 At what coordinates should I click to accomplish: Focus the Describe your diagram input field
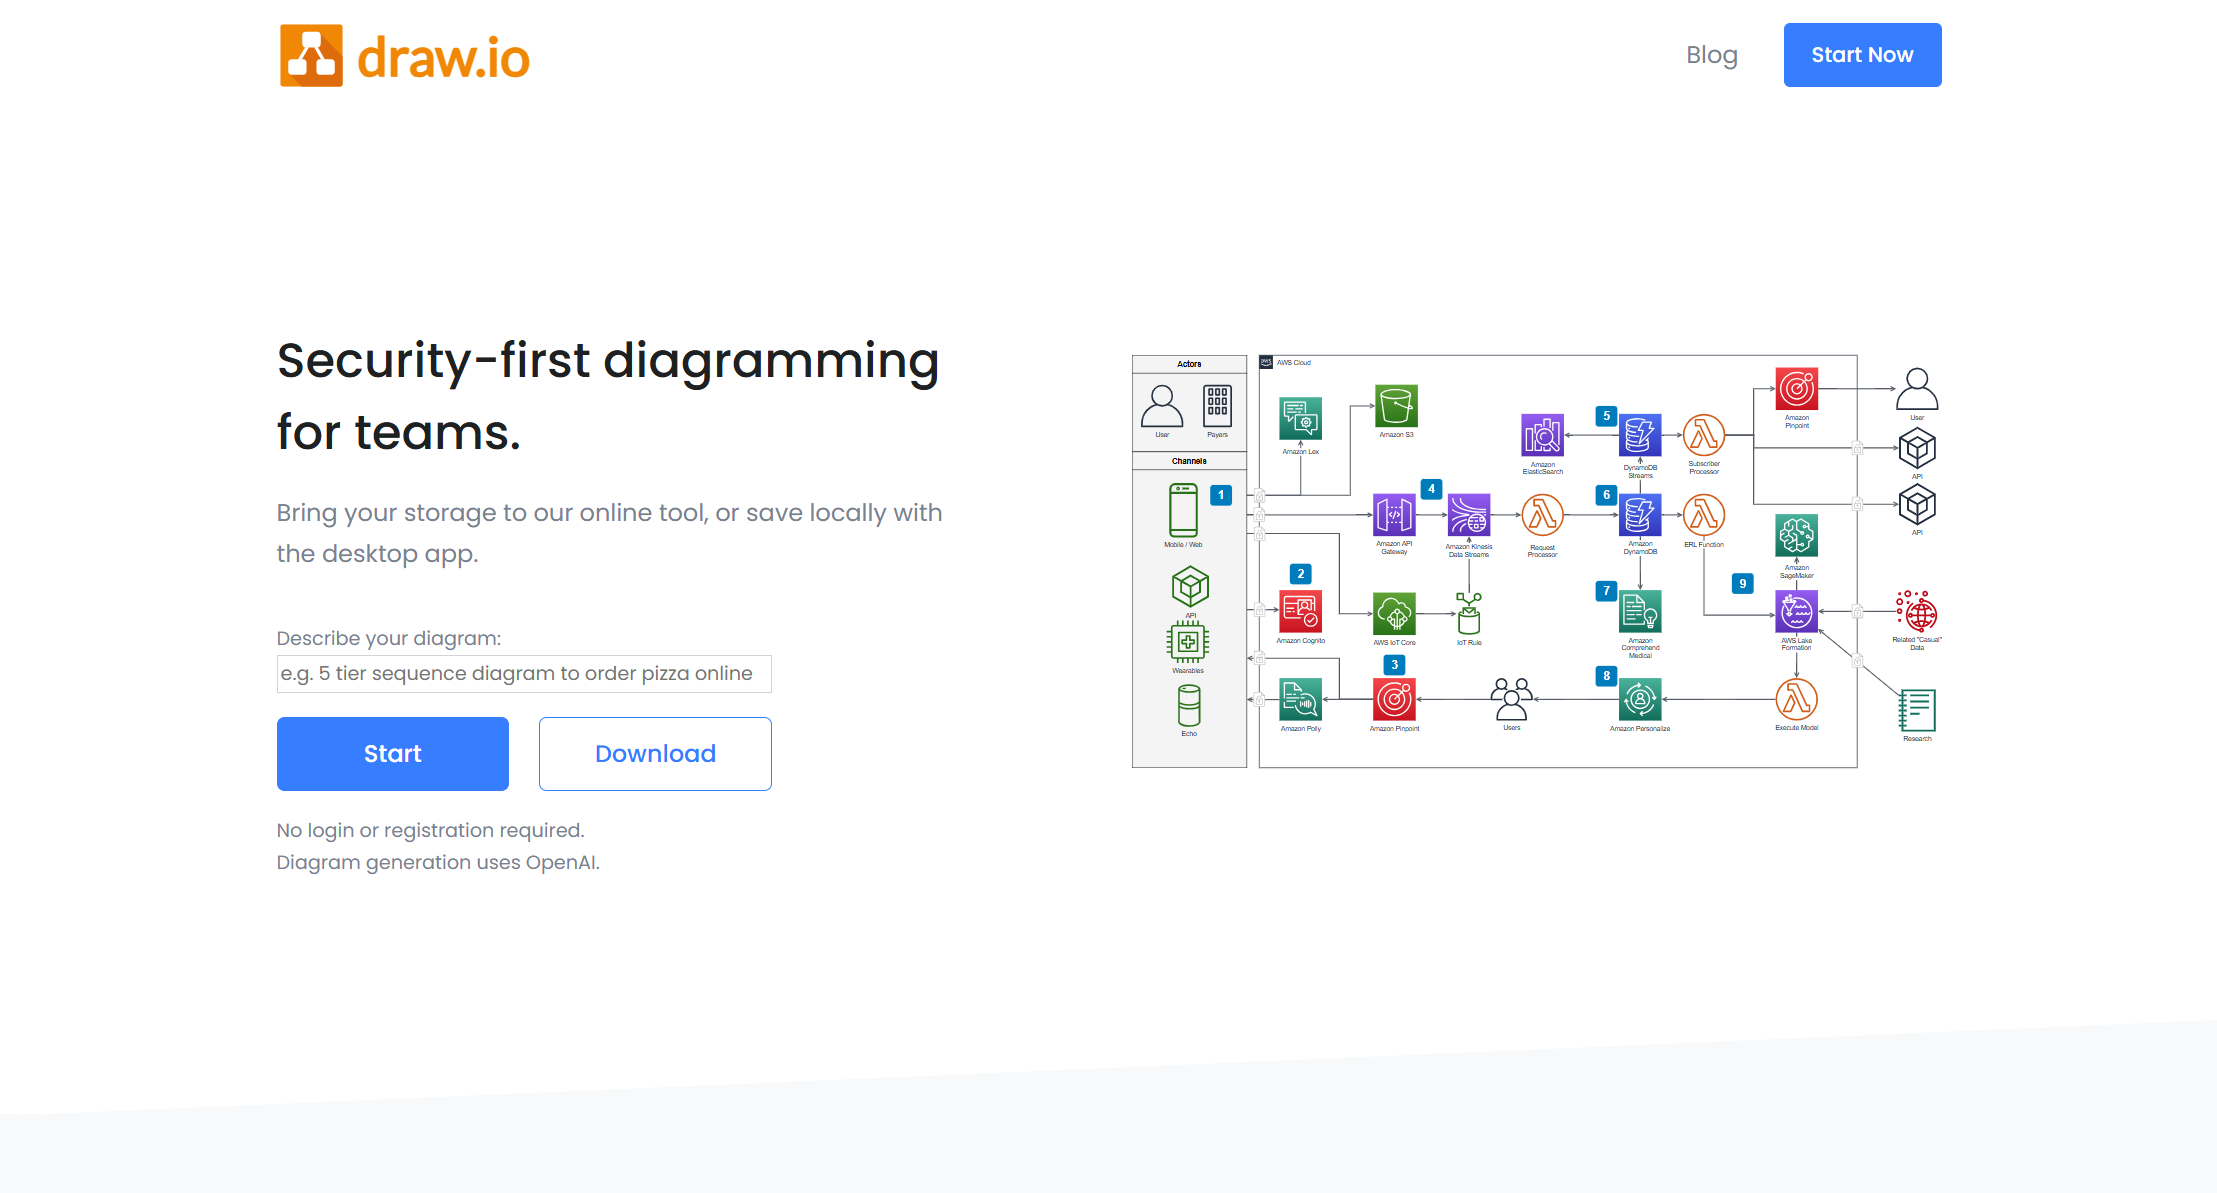point(524,674)
